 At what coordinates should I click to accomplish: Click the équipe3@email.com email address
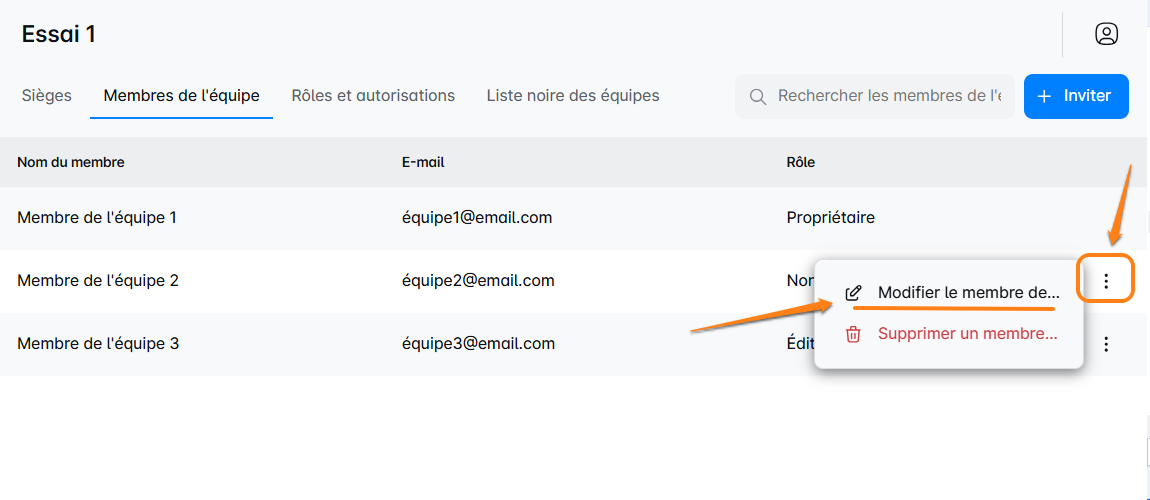pyautogui.click(x=478, y=344)
